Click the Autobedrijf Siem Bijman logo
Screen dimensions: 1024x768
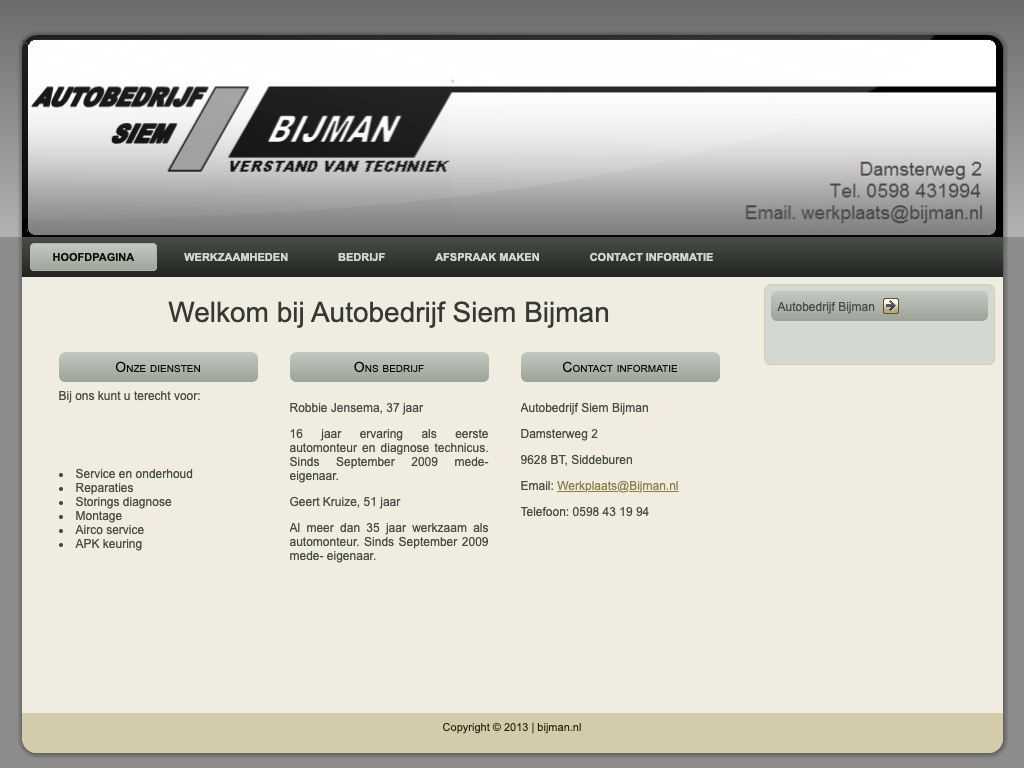(240, 131)
